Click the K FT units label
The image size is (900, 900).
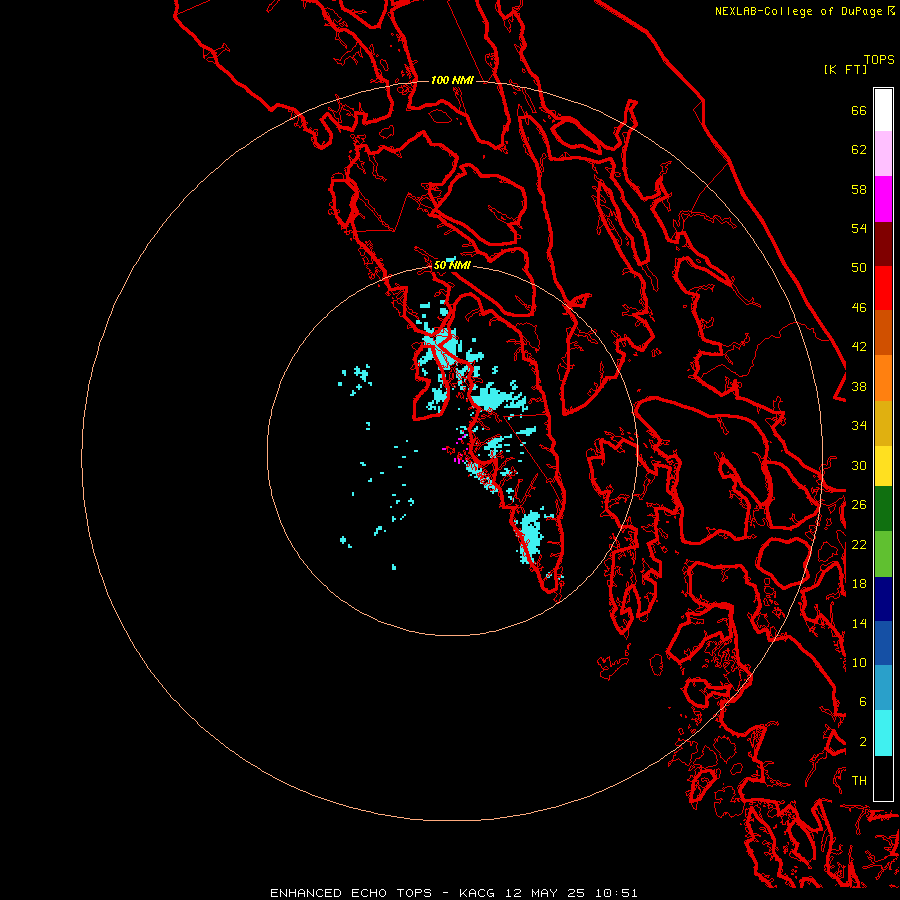(x=845, y=70)
